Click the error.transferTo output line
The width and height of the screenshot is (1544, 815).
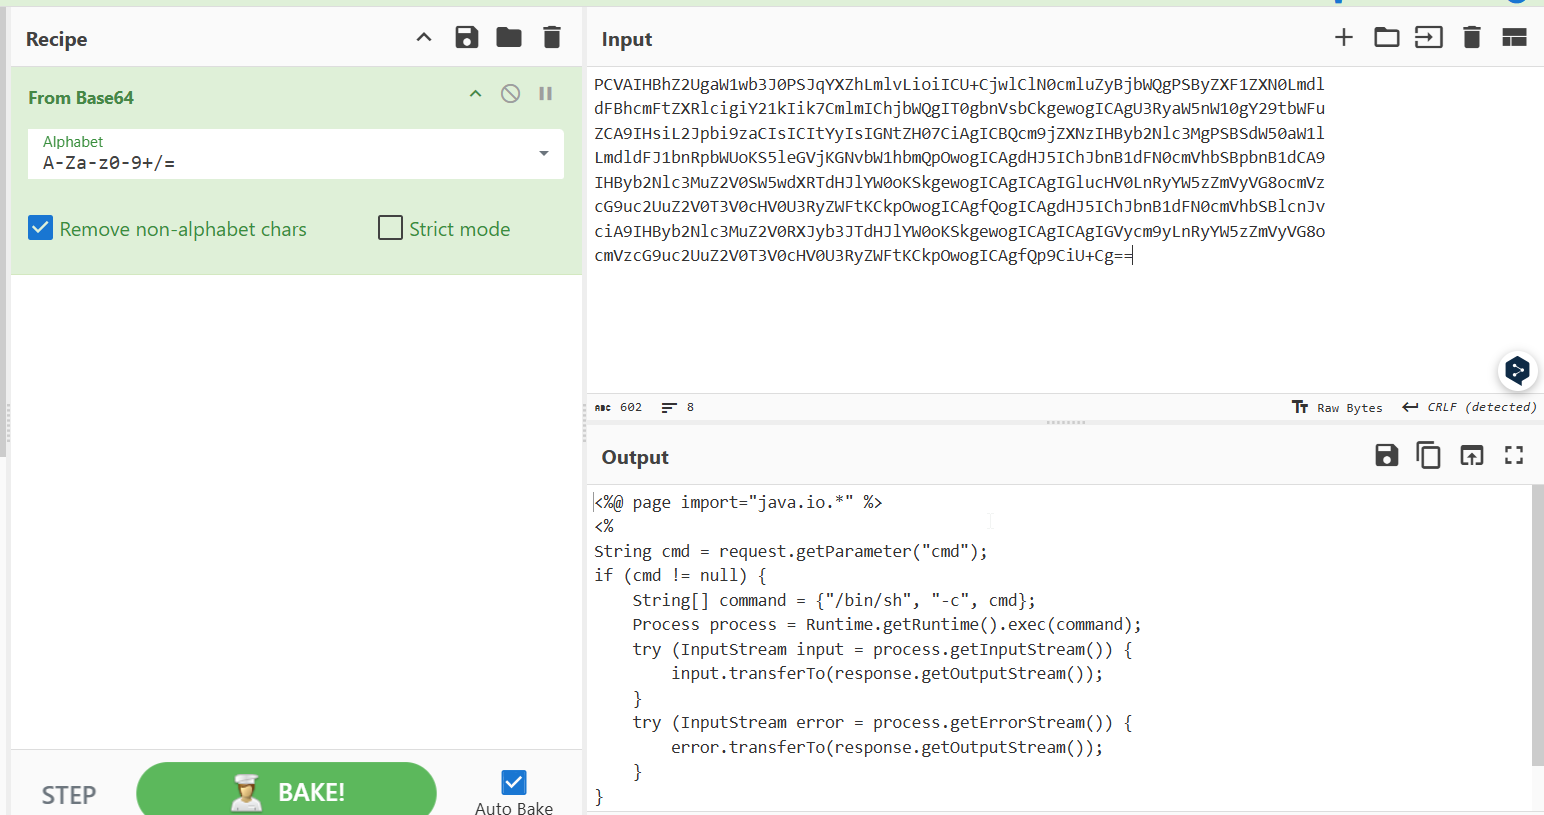tap(887, 747)
